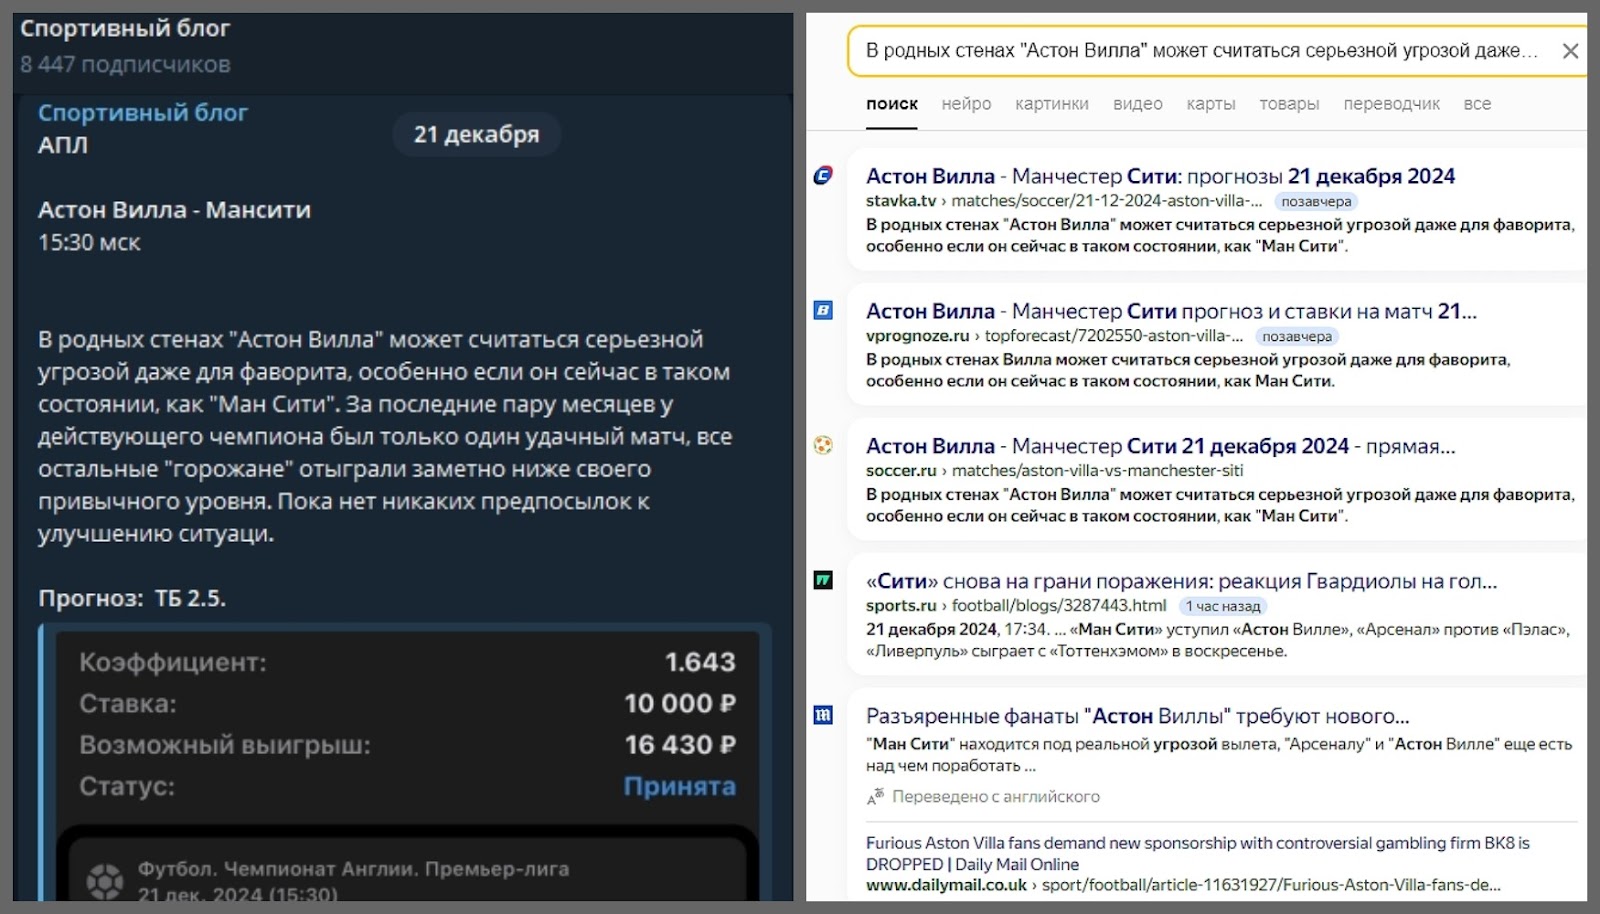1600x914 pixels.
Task: Open the переводчик tab
Action: click(1391, 104)
